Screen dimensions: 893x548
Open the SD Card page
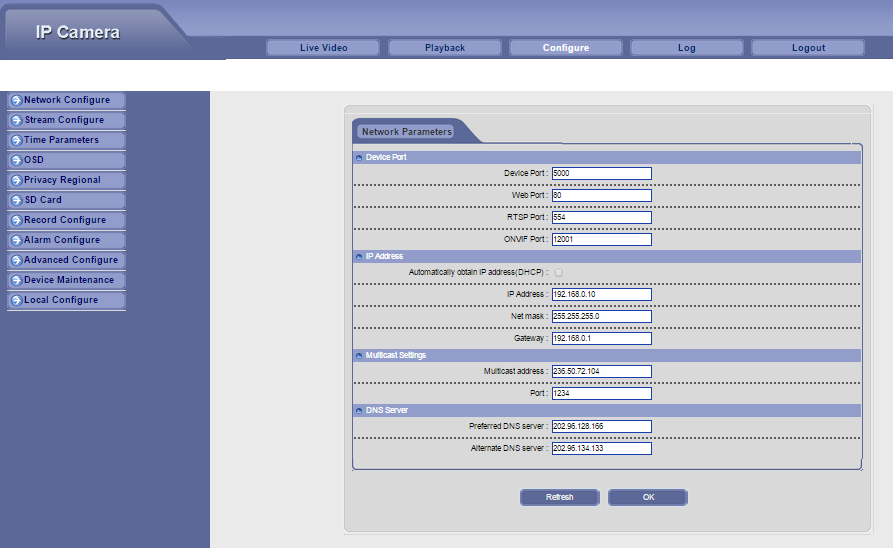[66, 200]
